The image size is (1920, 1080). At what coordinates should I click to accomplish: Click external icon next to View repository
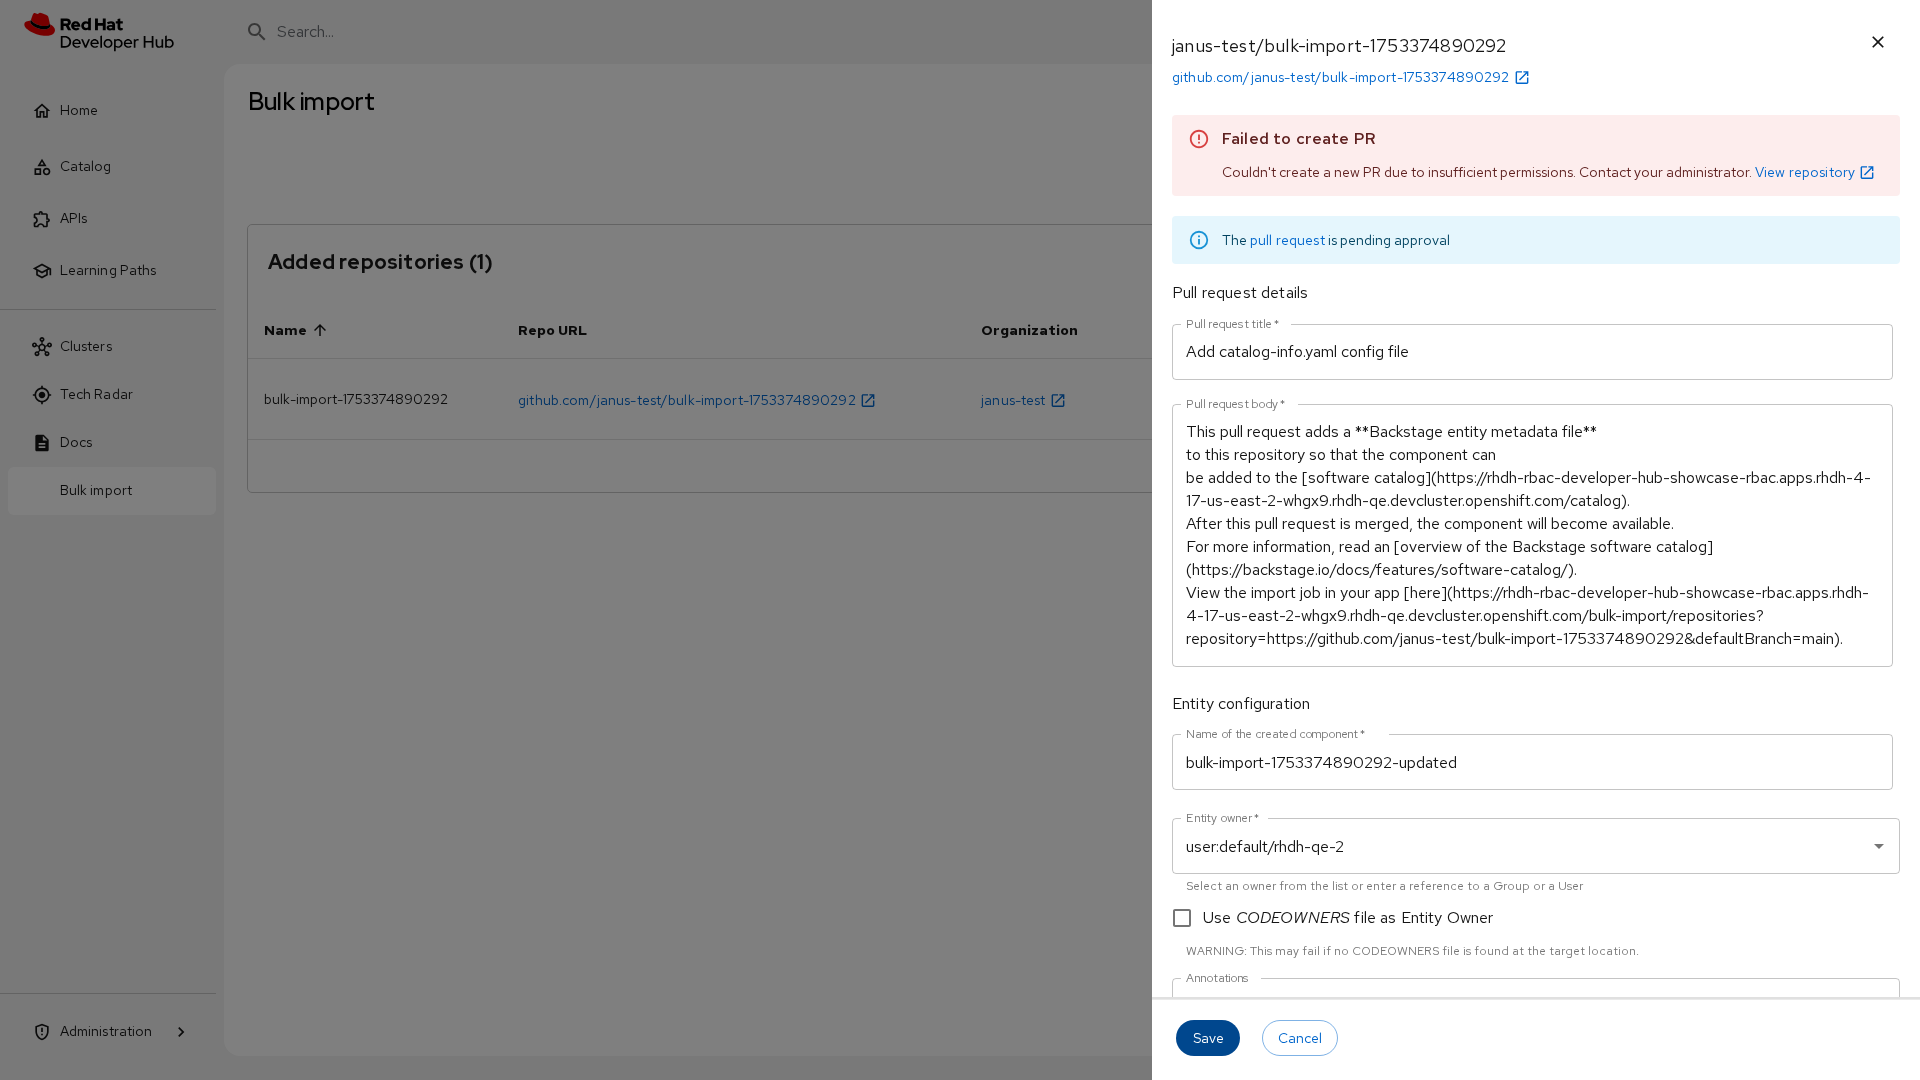tap(1867, 173)
